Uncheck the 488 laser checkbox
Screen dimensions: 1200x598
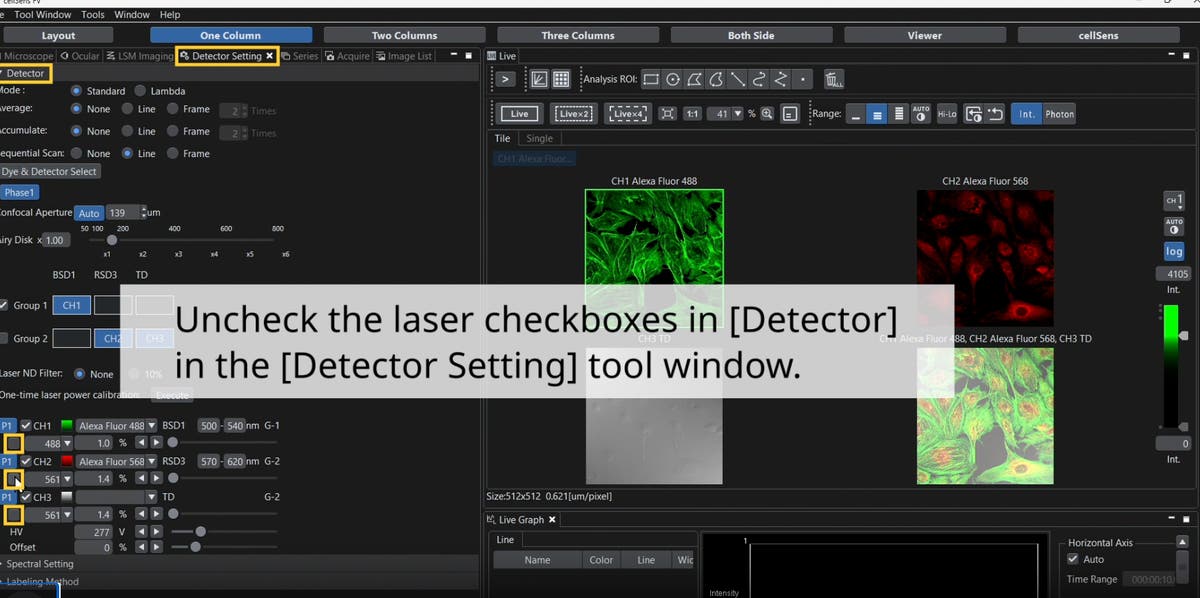click(14, 443)
